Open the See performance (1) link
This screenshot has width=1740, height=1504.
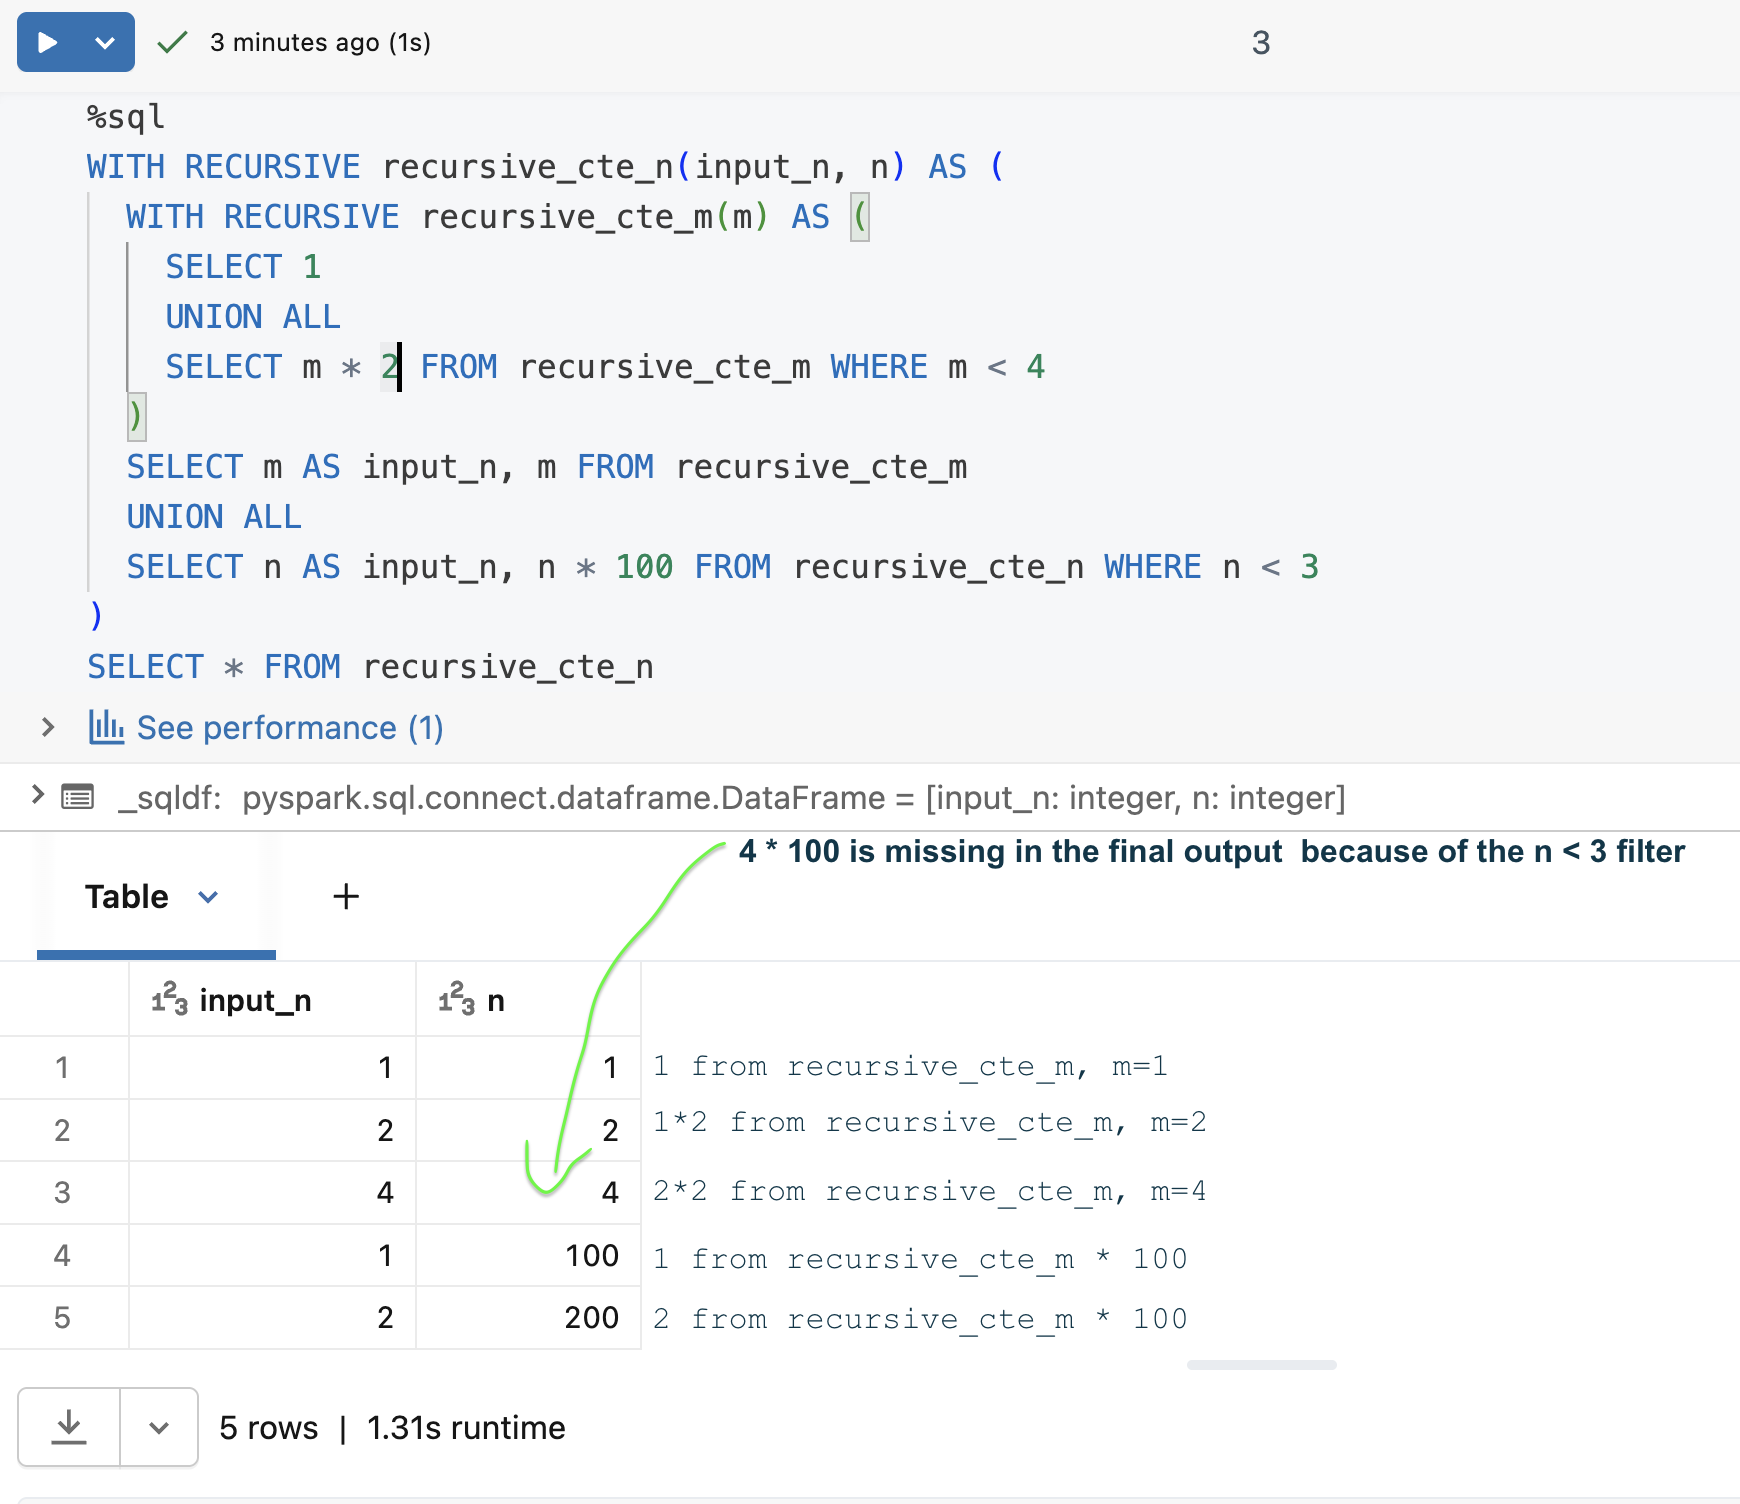(x=289, y=727)
